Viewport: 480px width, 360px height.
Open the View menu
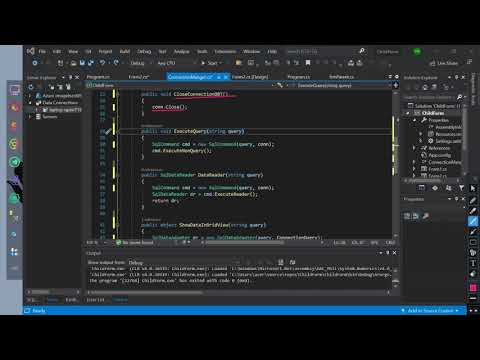pyautogui.click(x=73, y=51)
